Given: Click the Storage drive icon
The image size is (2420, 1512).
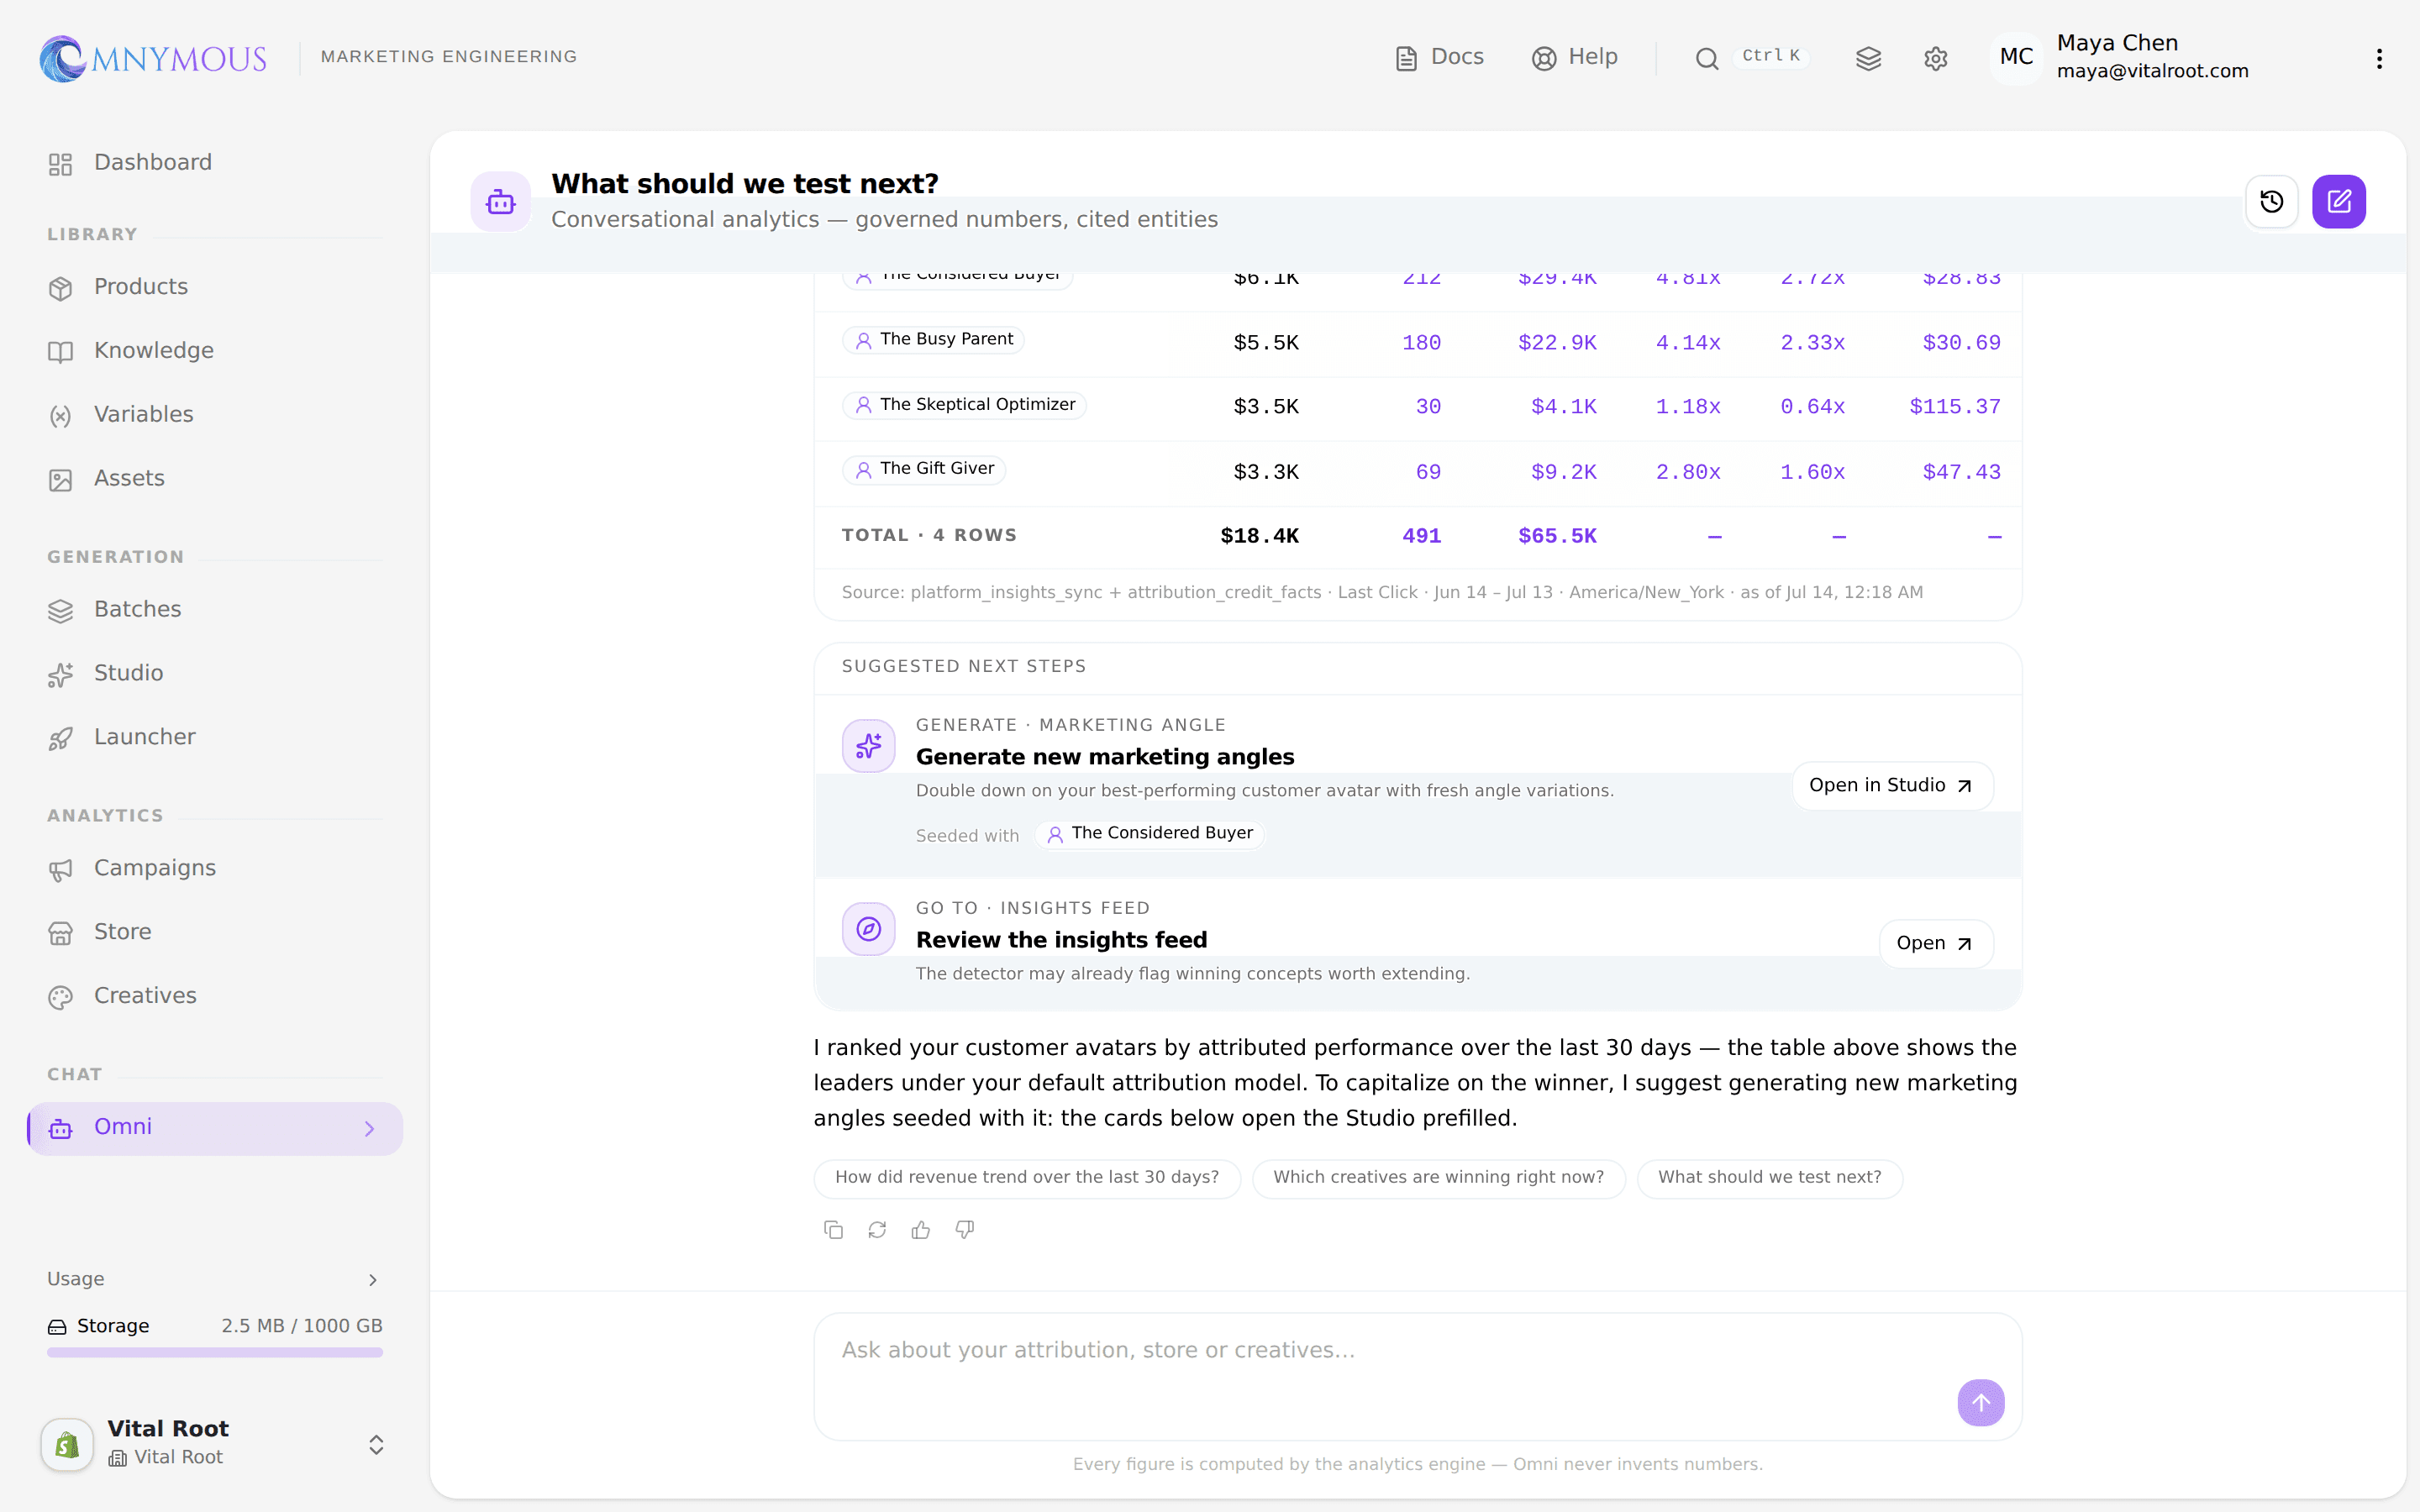Looking at the screenshot, I should click(57, 1327).
